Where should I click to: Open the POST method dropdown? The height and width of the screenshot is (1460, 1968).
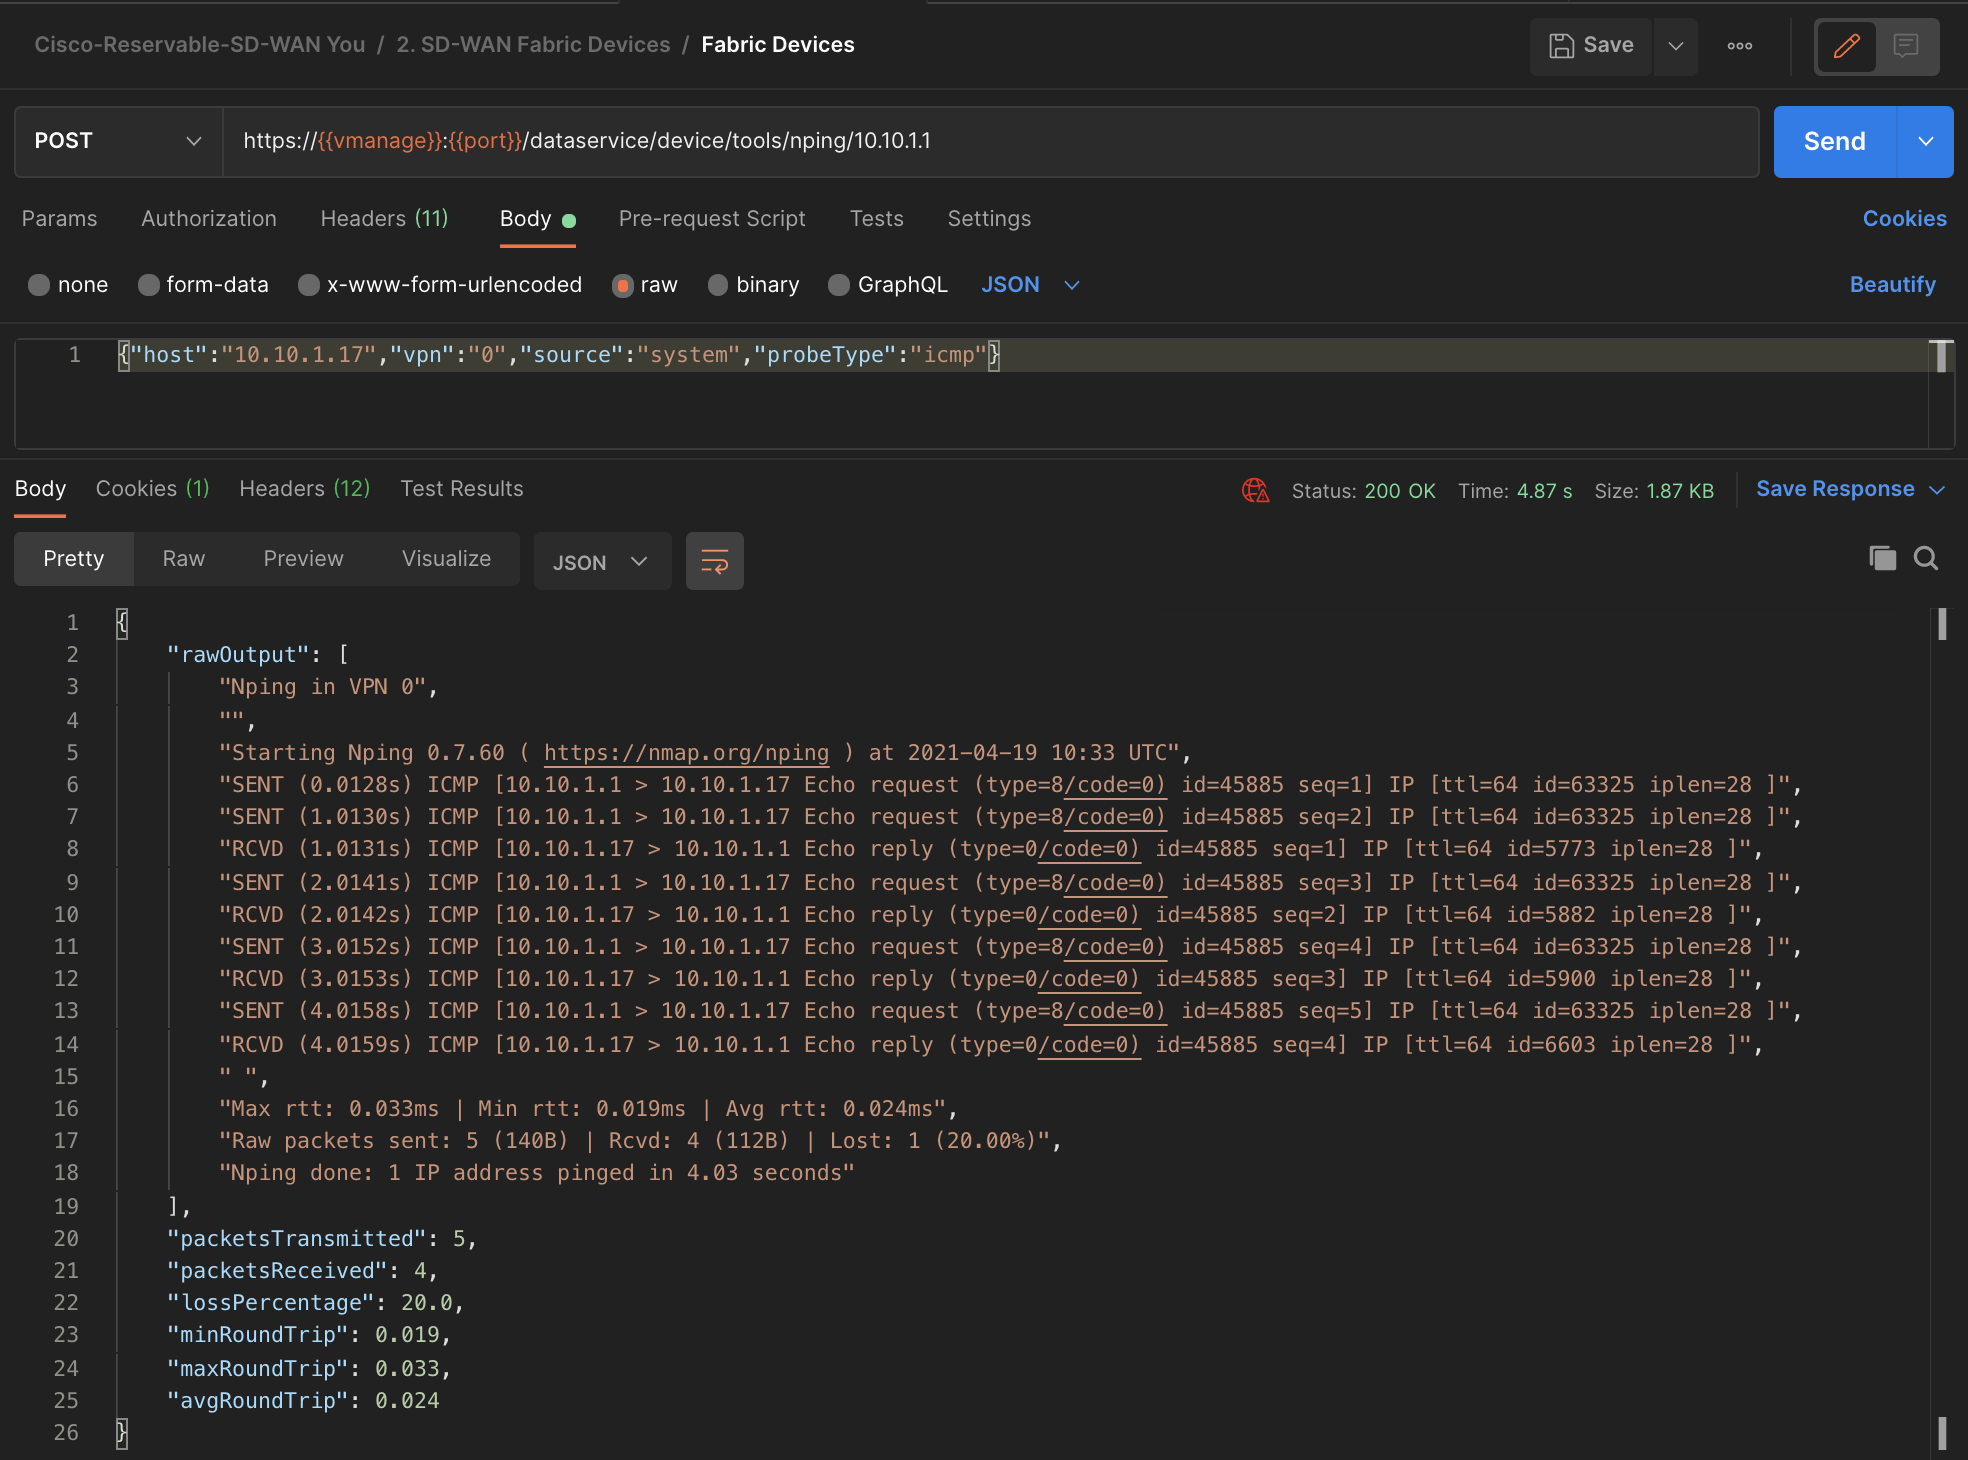pos(118,141)
